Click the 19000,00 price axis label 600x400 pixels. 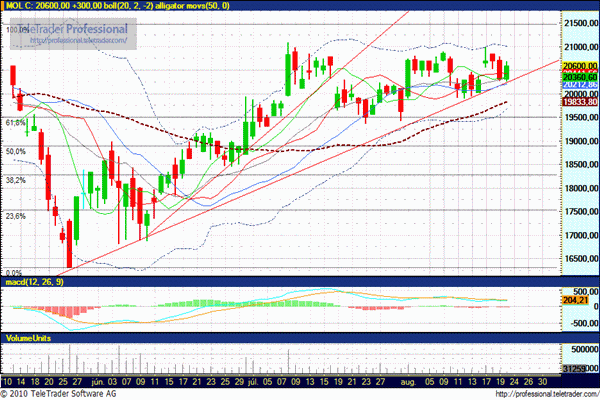581,141
